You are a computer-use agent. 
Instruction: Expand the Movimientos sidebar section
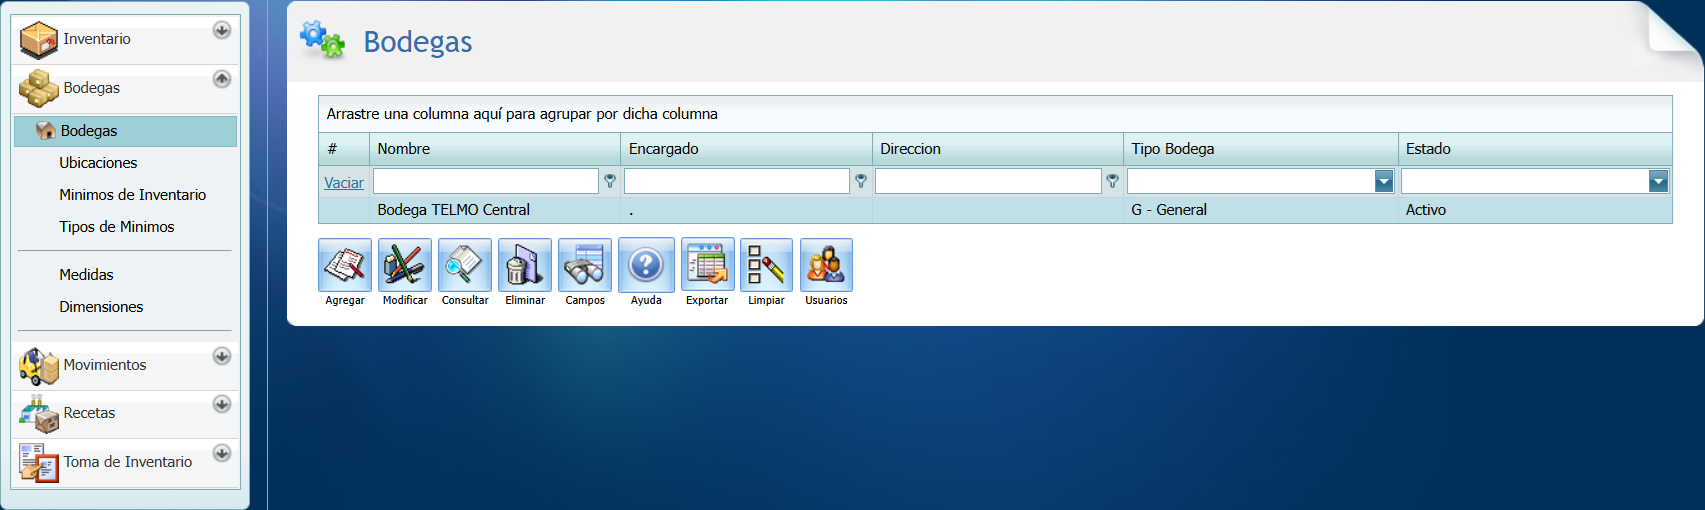pyautogui.click(x=222, y=356)
